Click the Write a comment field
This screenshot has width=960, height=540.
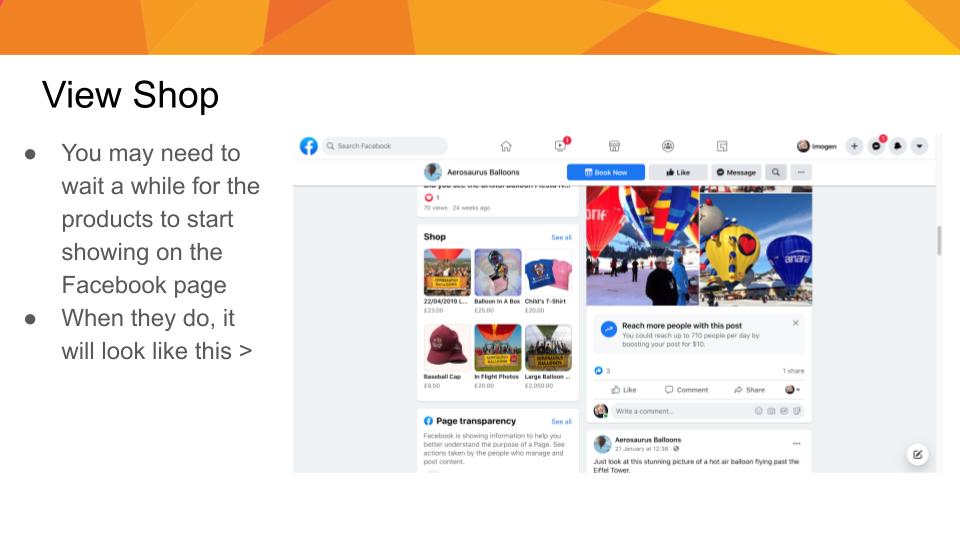tap(708, 411)
